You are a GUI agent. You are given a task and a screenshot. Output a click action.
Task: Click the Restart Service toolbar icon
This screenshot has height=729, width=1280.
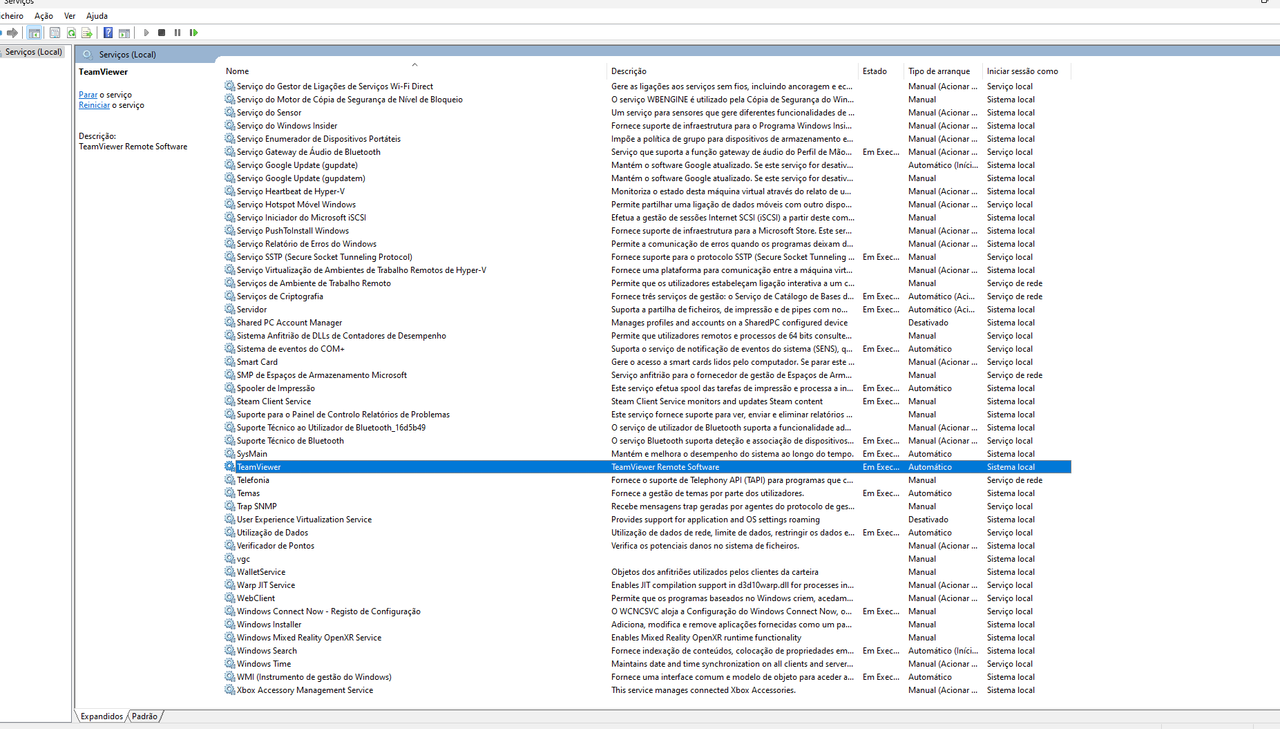[194, 33]
